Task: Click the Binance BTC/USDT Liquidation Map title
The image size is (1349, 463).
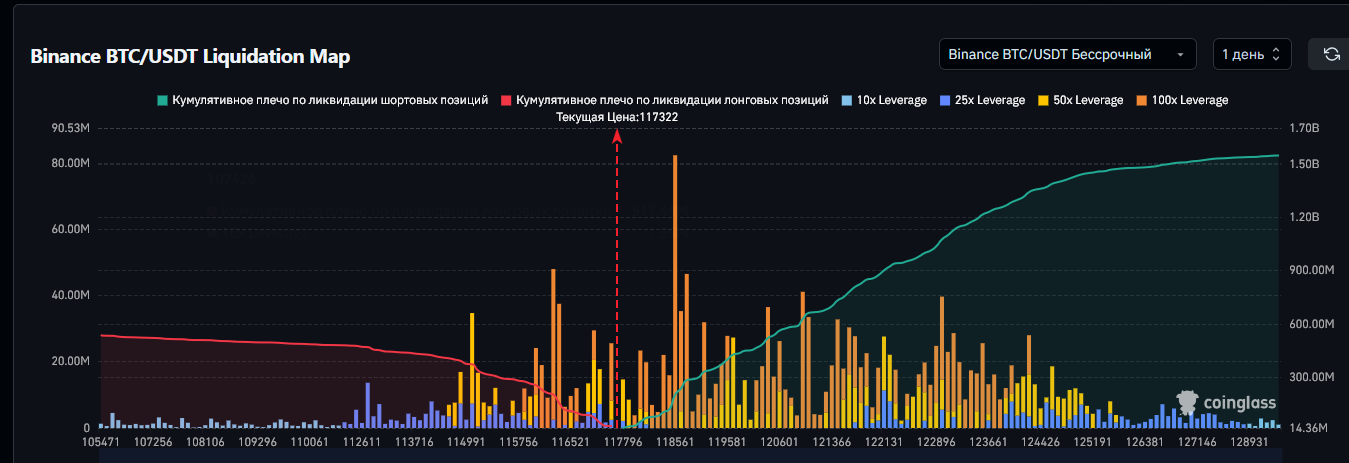Action: click(190, 56)
